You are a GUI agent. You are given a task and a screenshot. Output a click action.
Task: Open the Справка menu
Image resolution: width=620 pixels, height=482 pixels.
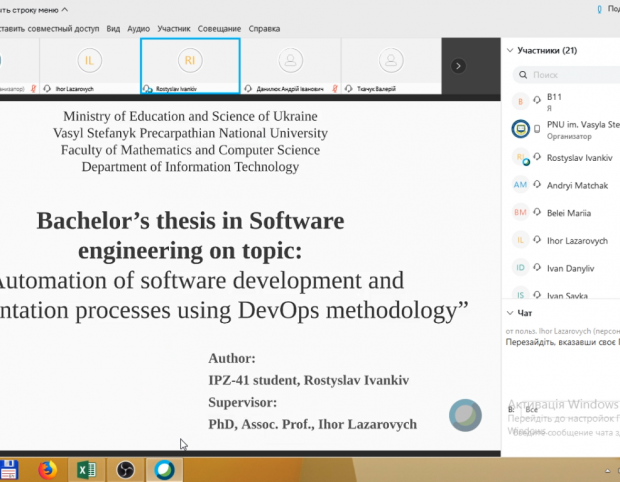pos(264,29)
